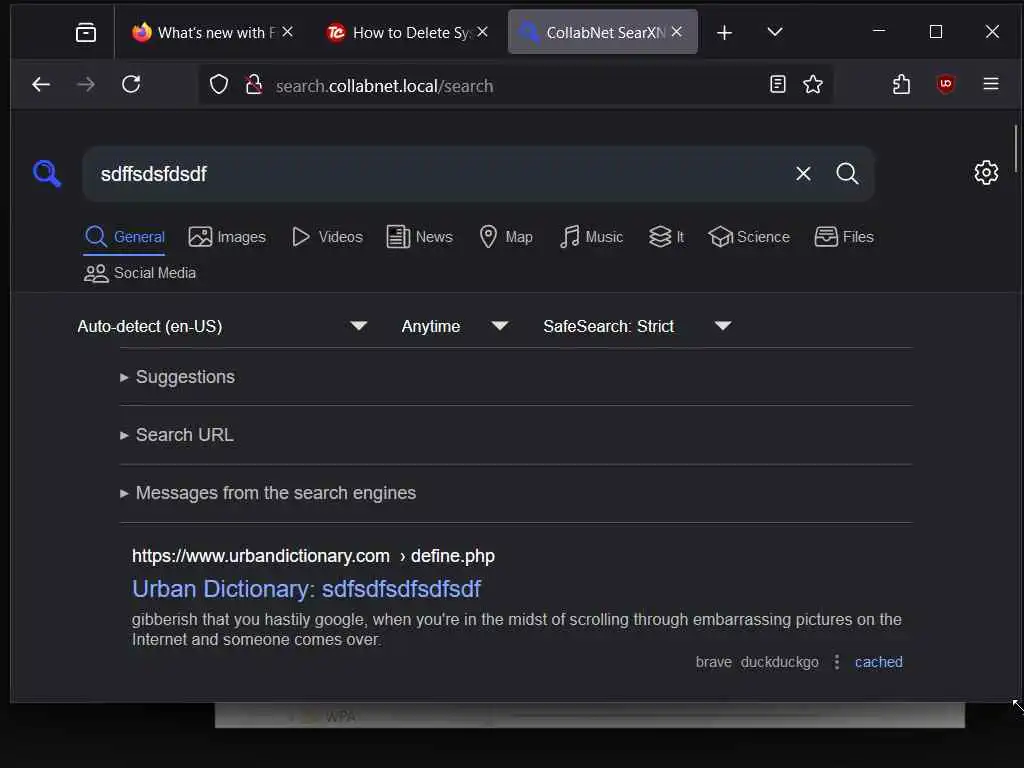Submit search with magnifier button
This screenshot has width=1024, height=768.
pos(847,174)
